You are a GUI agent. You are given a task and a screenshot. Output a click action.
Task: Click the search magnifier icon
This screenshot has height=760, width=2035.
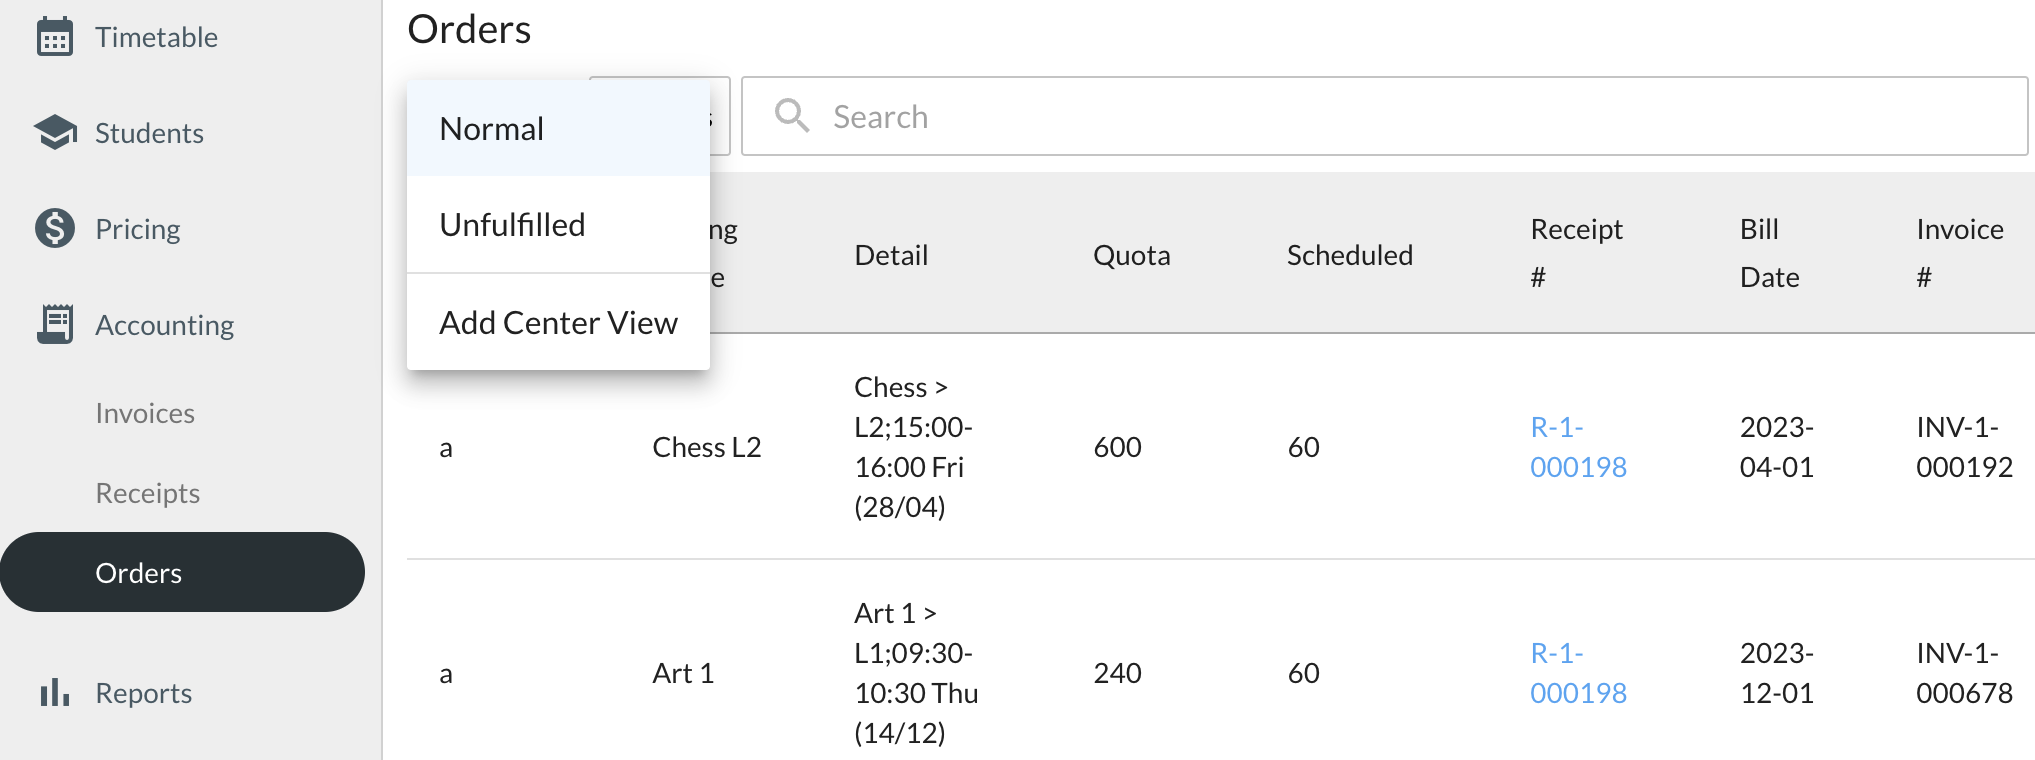[791, 116]
